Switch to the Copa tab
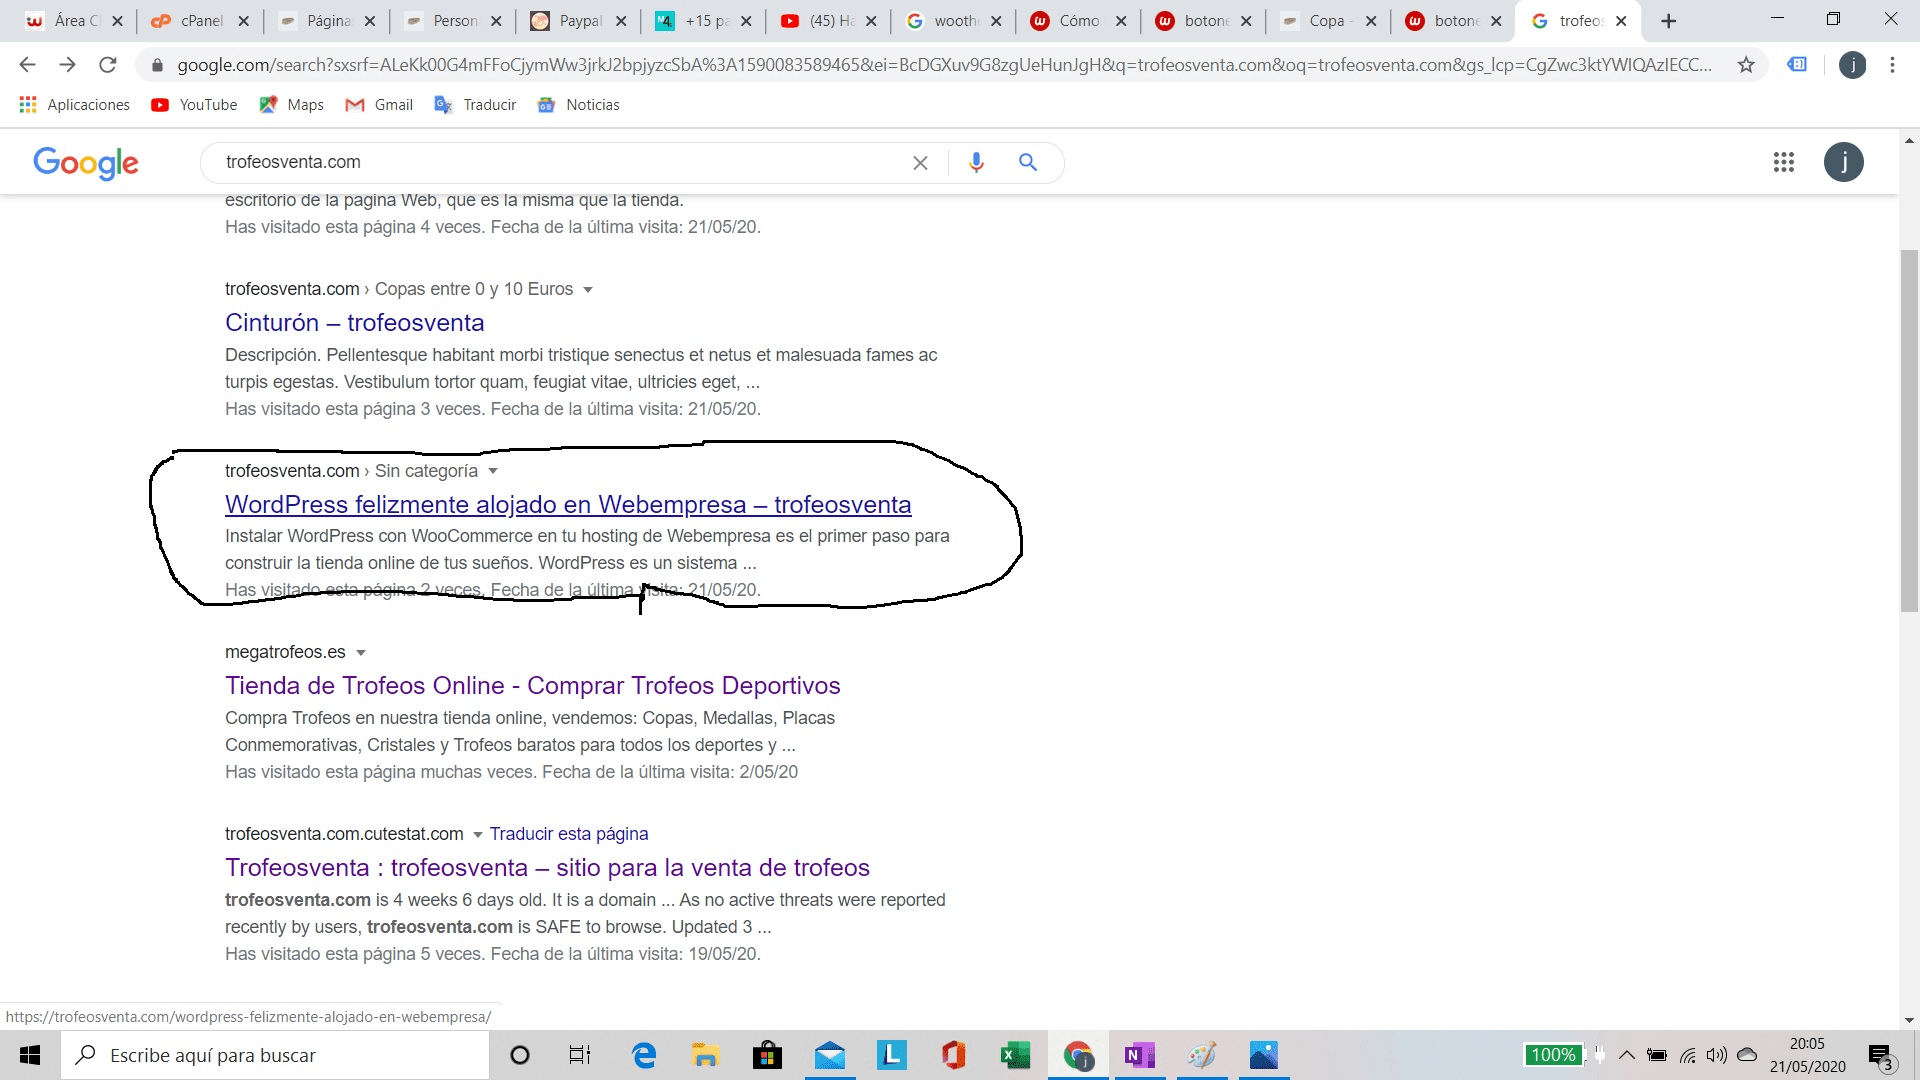This screenshot has width=1920, height=1080. [1326, 21]
